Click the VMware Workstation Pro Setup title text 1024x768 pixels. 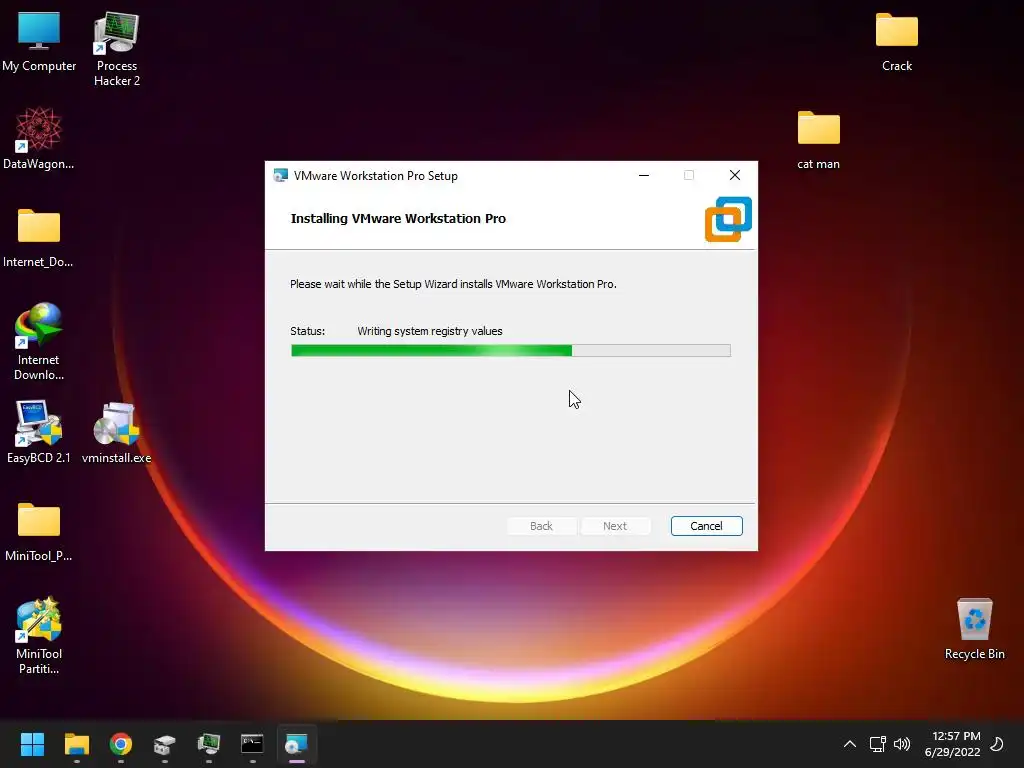[376, 176]
